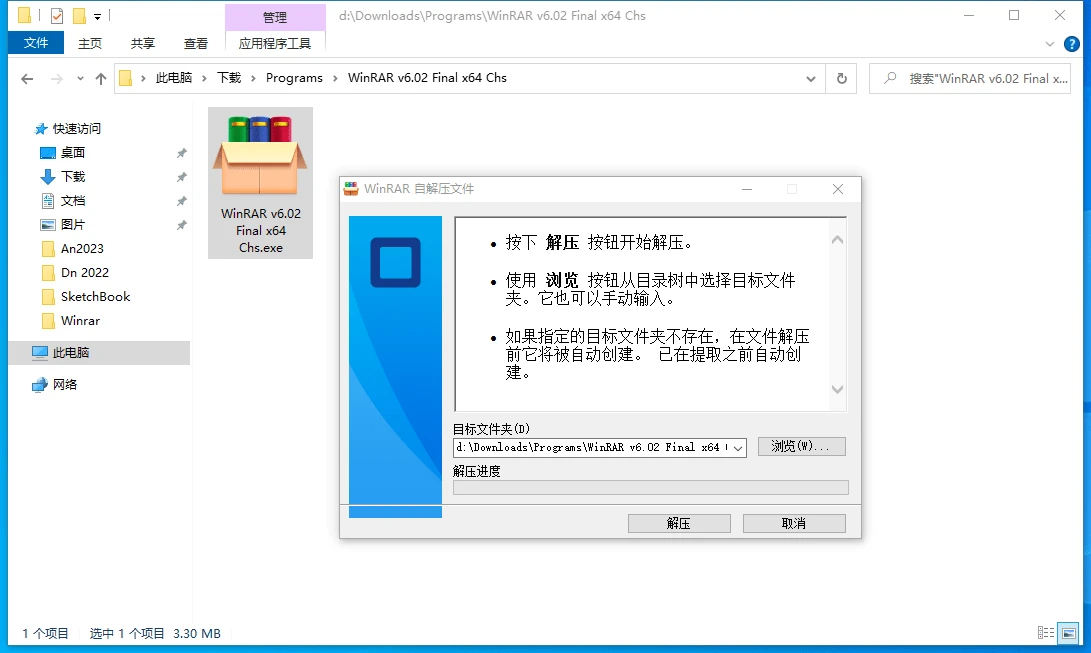The image size is (1091, 653).
Task: Minimize the WinRAR self-extractor dialog
Action: tap(747, 189)
